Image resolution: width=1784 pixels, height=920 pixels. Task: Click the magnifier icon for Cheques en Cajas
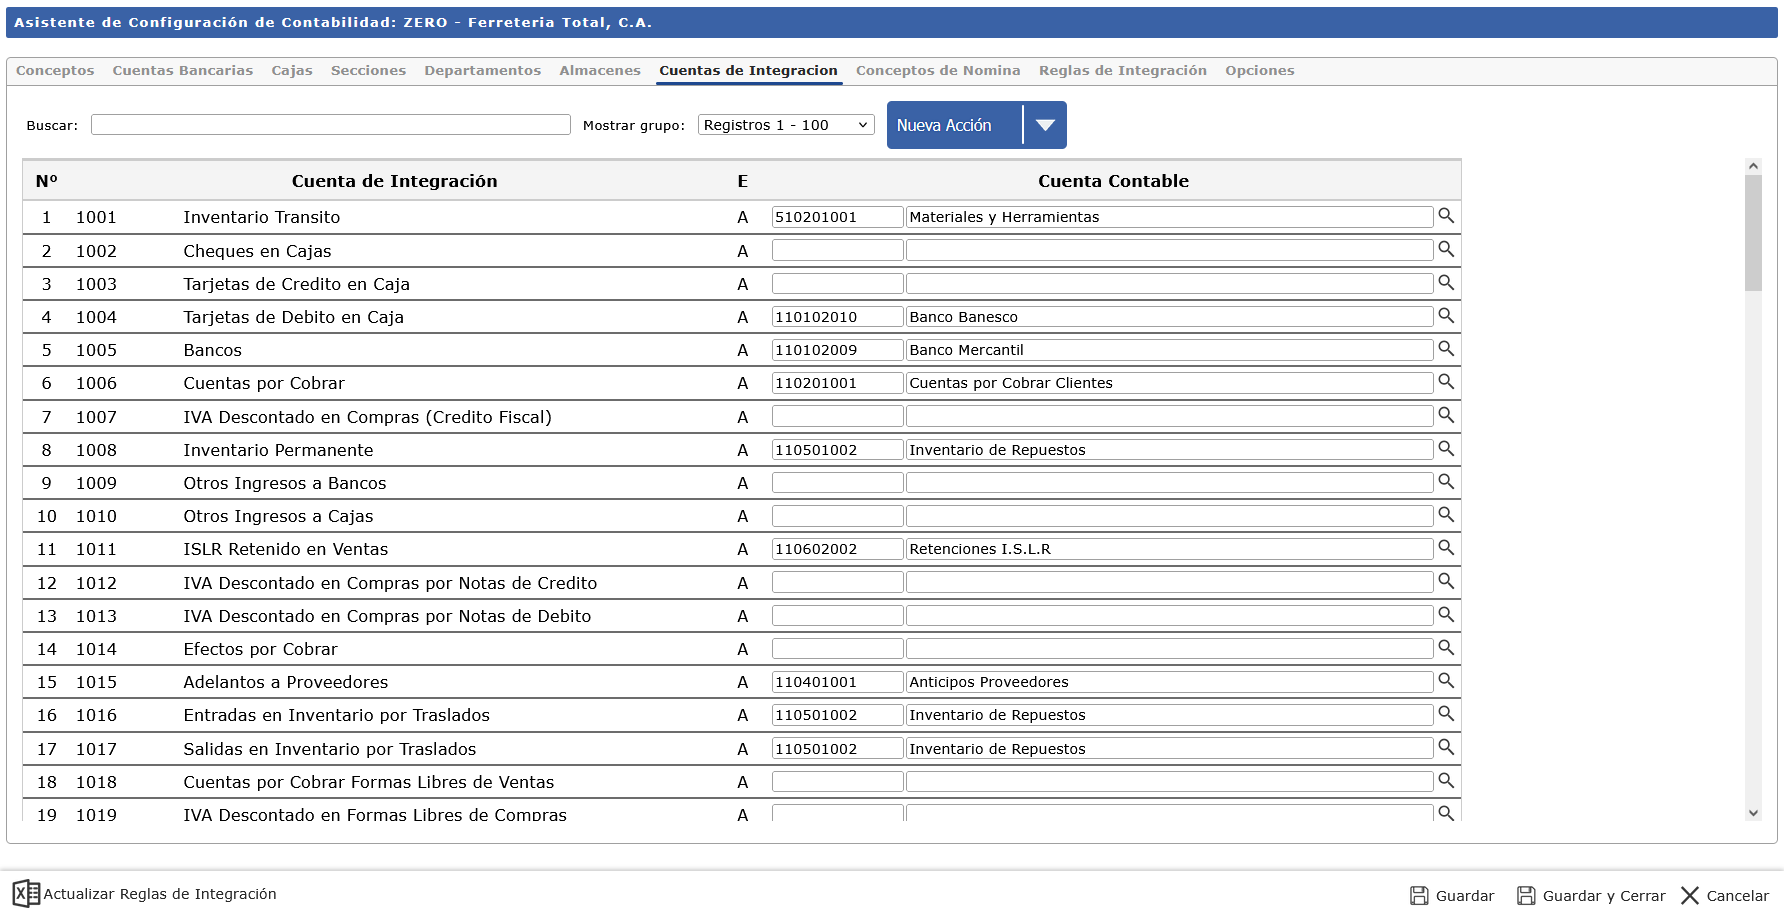[1447, 249]
